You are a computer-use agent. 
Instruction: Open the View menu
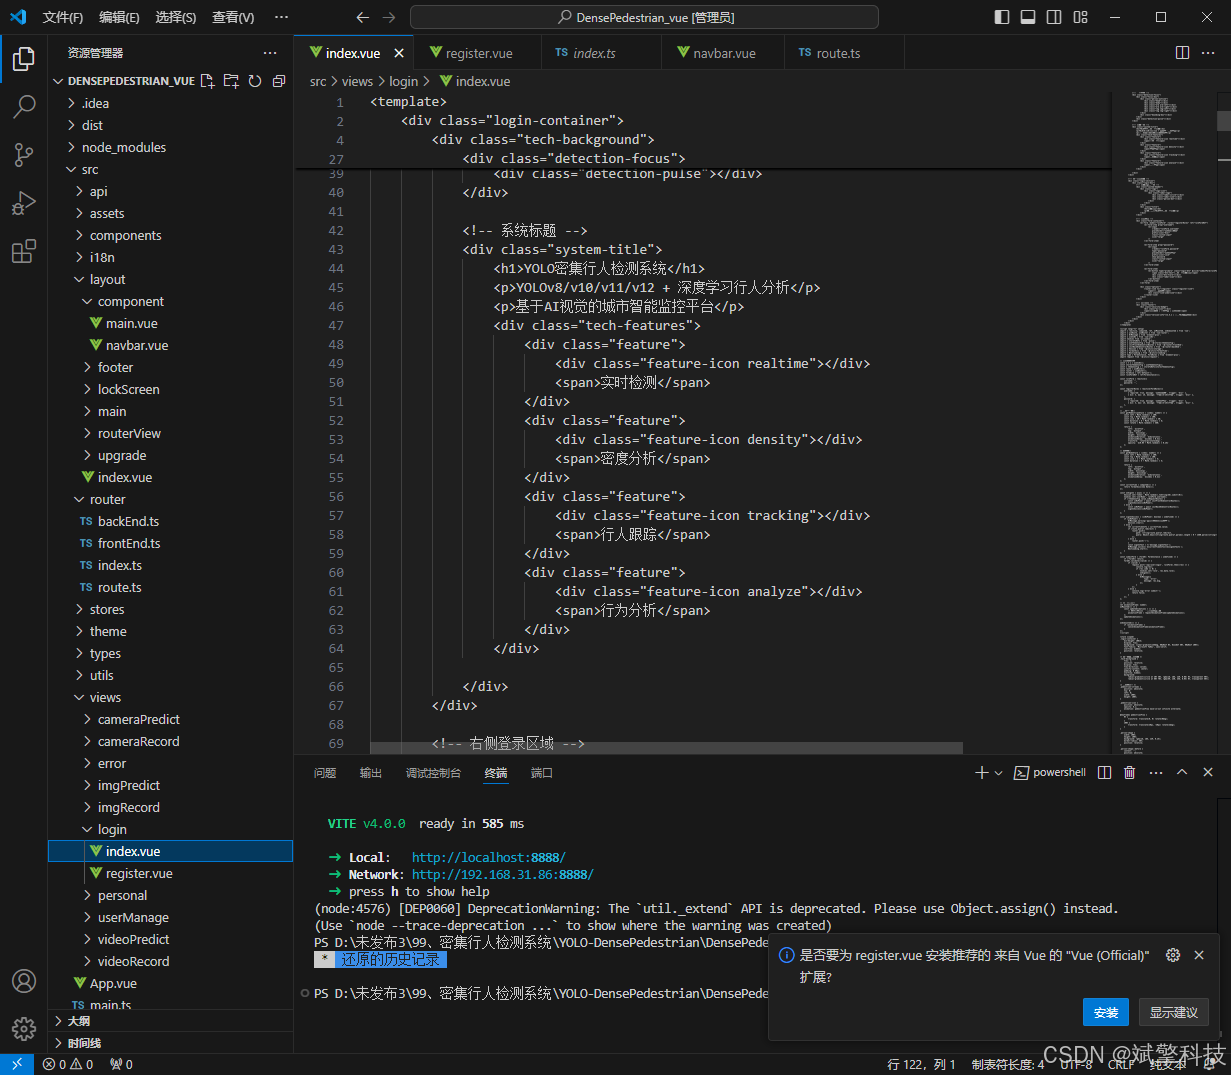[233, 17]
